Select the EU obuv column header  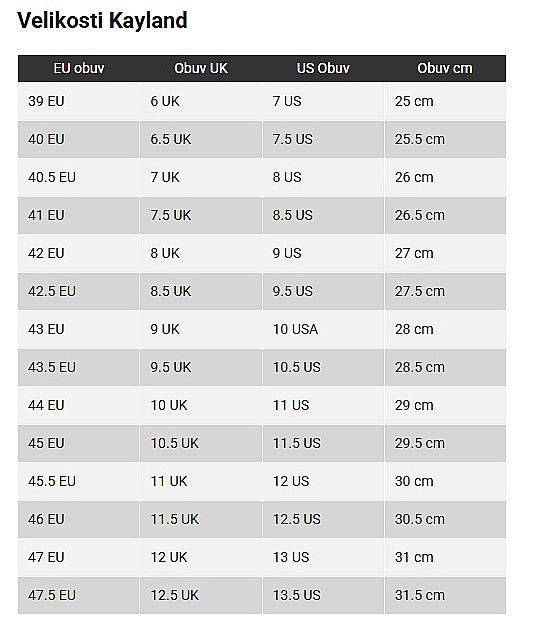[x=79, y=68]
